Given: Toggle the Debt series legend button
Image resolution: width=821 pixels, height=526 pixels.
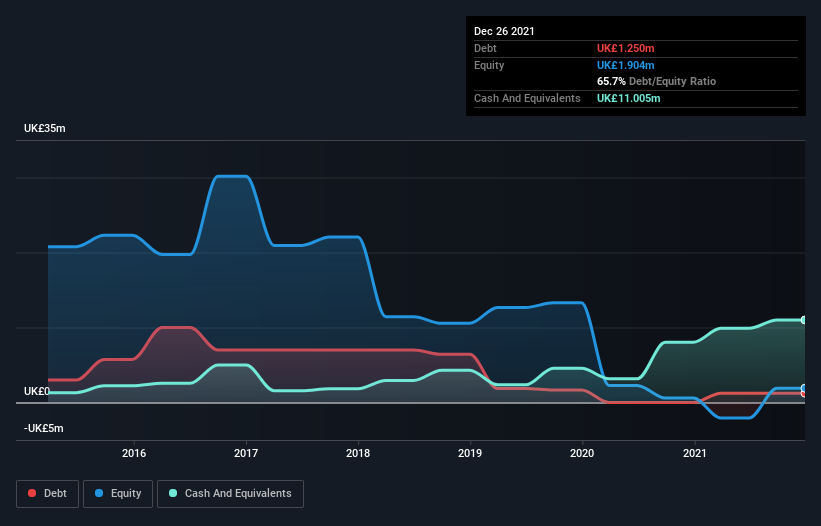Looking at the screenshot, I should coord(48,494).
